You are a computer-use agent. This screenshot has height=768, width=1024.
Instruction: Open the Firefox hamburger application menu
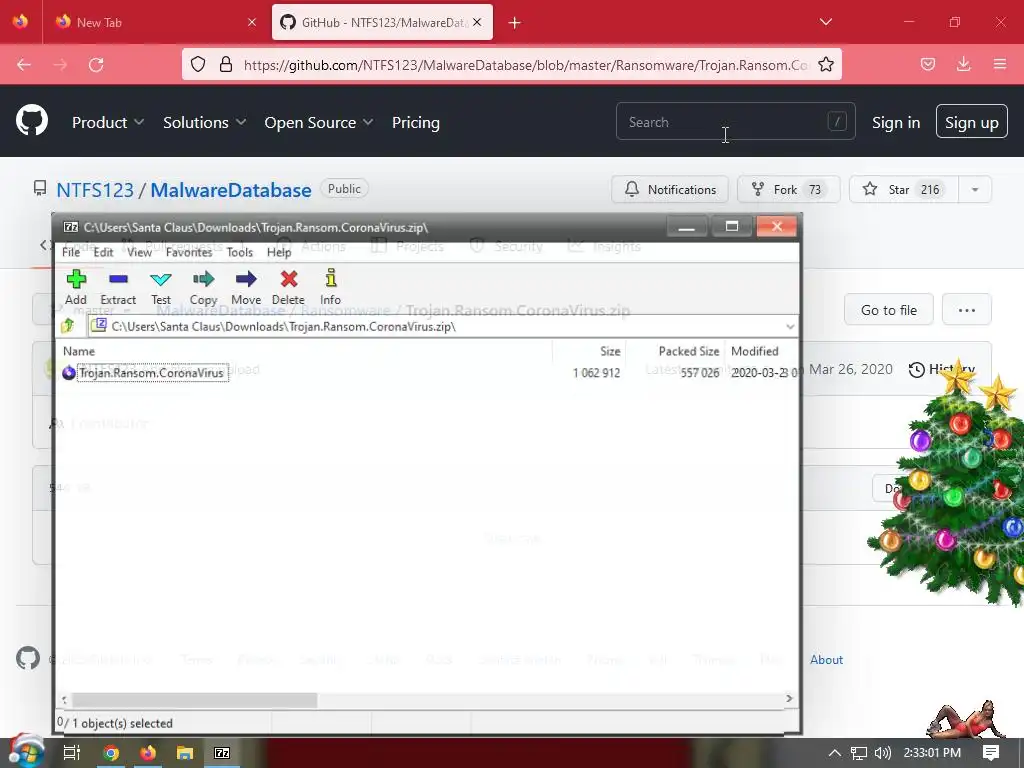(999, 64)
